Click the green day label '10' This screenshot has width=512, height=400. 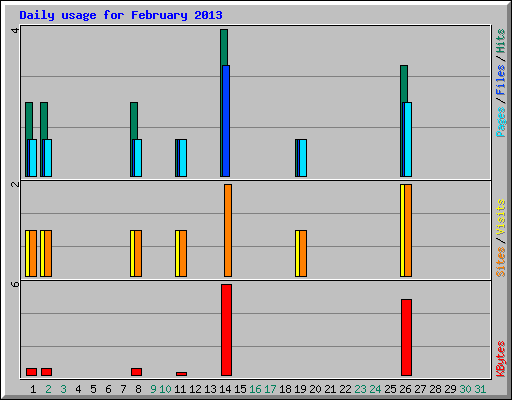pos(165,389)
